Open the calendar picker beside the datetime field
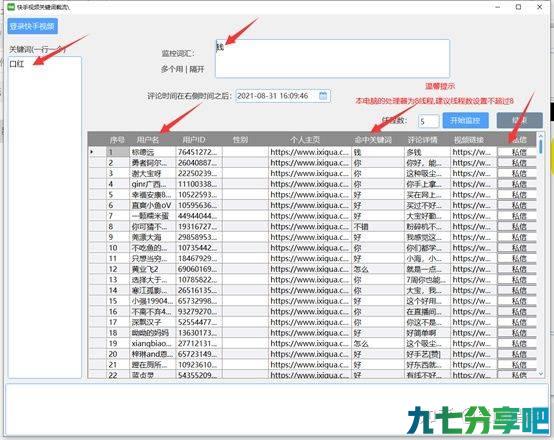 point(323,96)
